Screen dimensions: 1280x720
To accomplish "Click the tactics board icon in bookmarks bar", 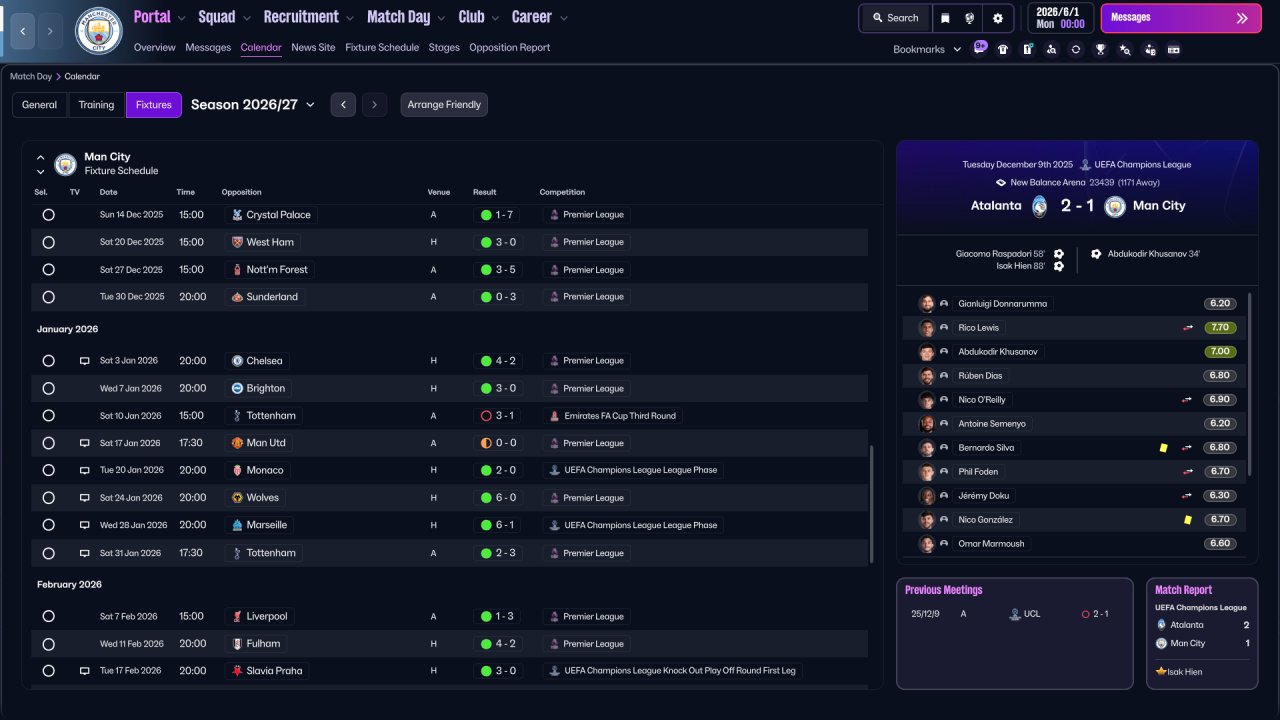I will click(1027, 49).
